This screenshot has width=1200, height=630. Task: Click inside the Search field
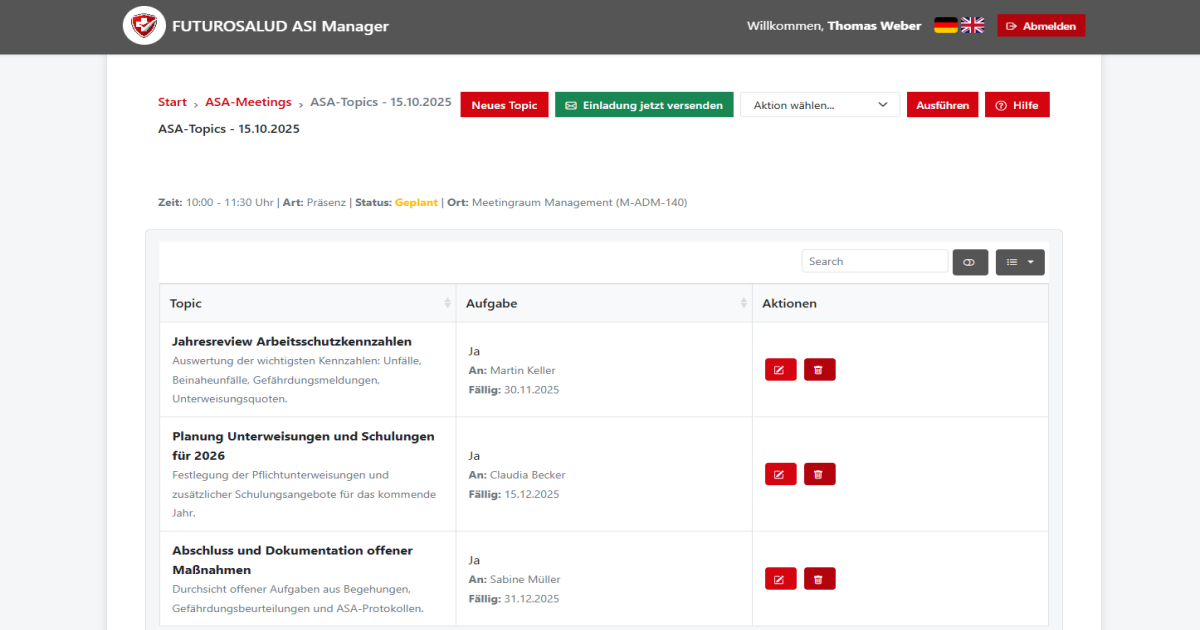click(x=874, y=260)
